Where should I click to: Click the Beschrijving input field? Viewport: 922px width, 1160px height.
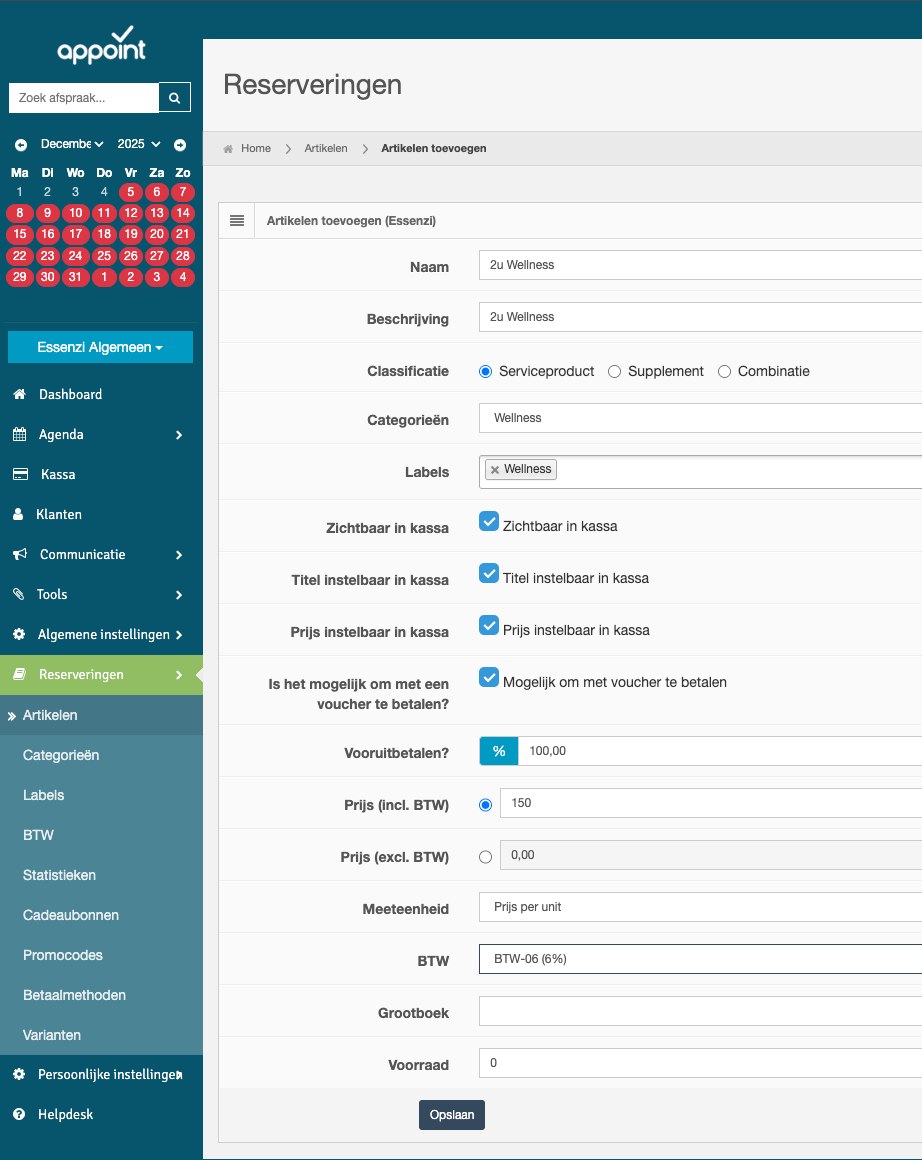click(700, 317)
